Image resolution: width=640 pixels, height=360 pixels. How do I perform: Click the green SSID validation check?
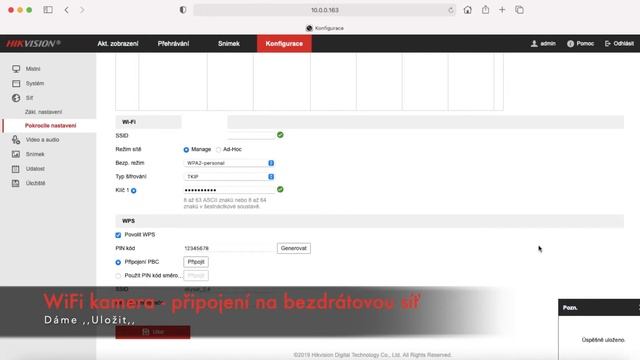(x=280, y=135)
